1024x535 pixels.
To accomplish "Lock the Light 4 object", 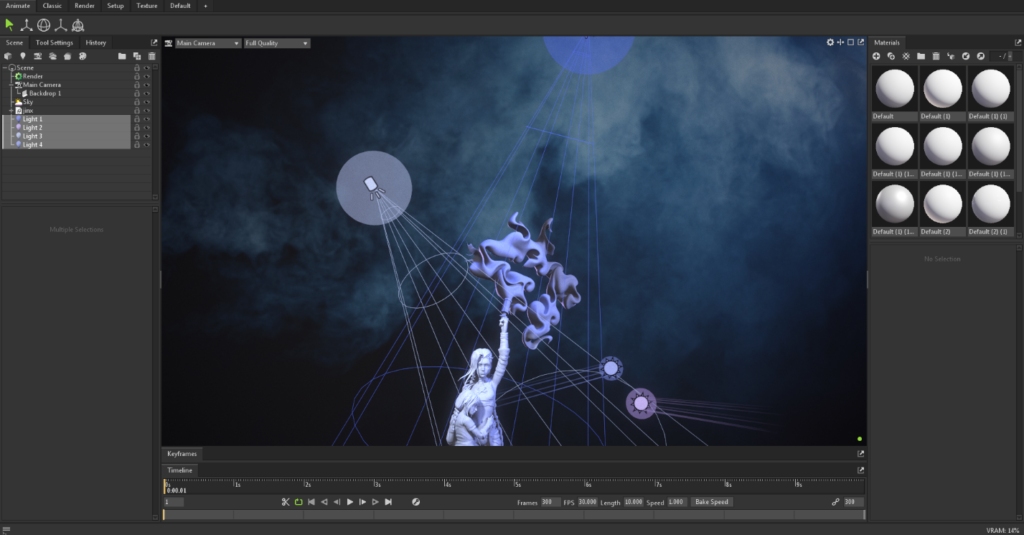I will coord(137,145).
